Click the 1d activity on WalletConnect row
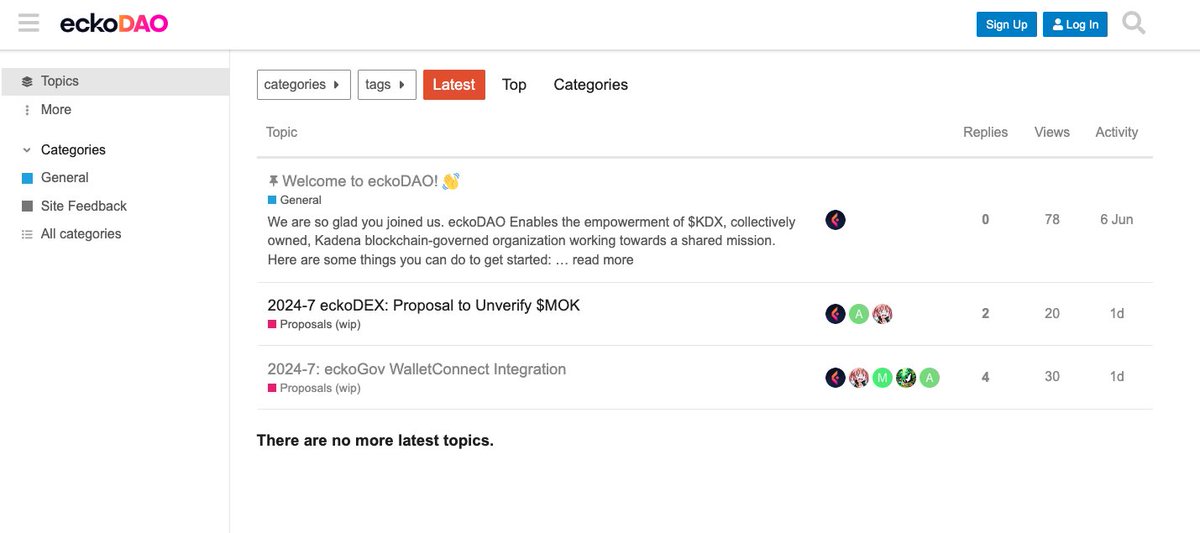The width and height of the screenshot is (1200, 533). (1117, 377)
